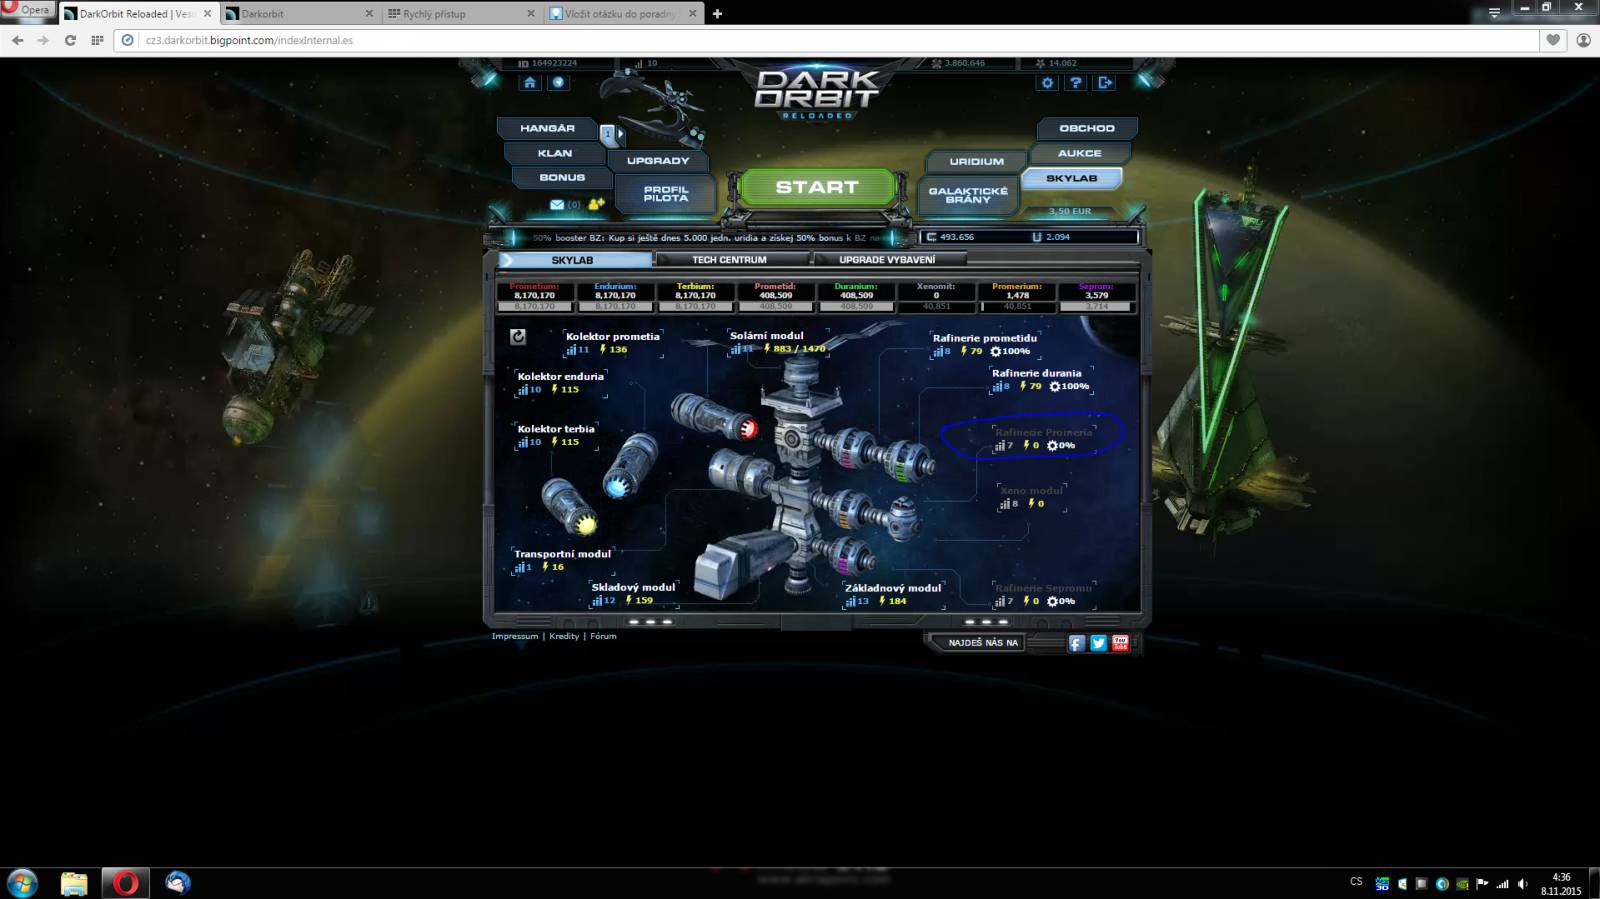The width and height of the screenshot is (1600, 899).
Task: Open the BONUS menu button
Action: click(x=562, y=177)
